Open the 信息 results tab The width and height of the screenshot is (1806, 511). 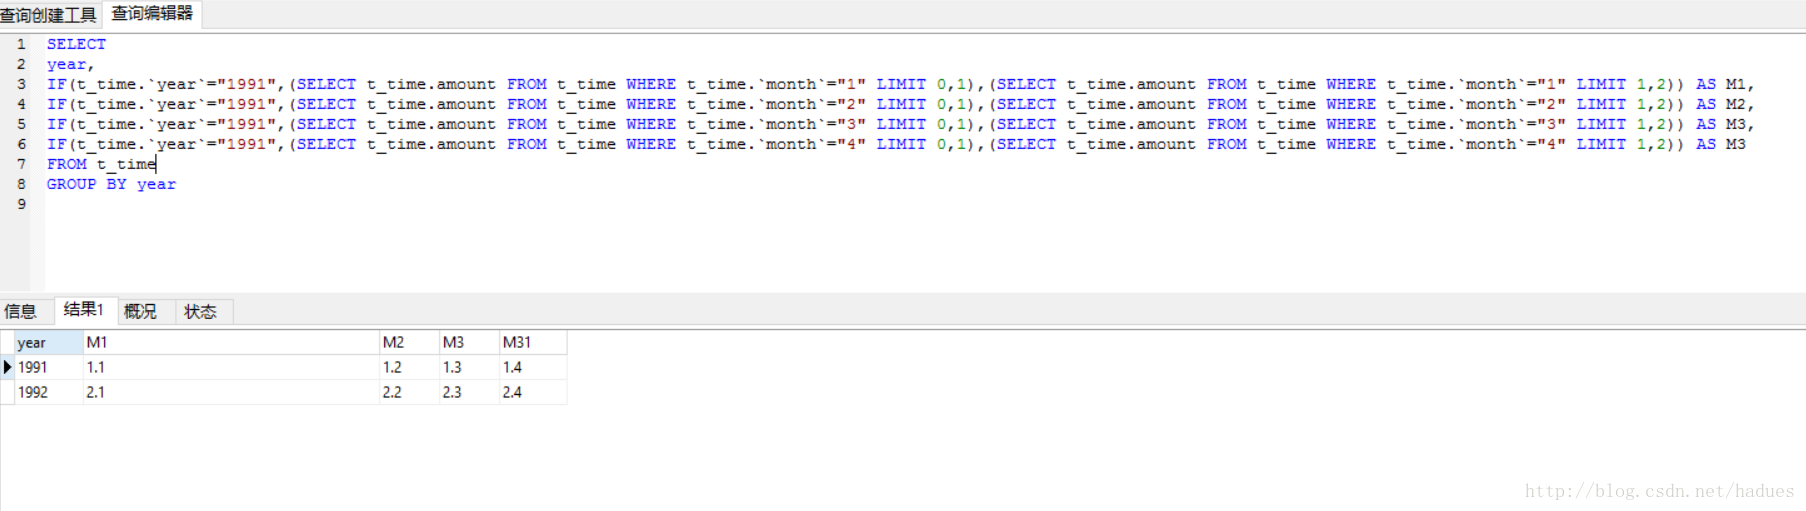point(21,312)
